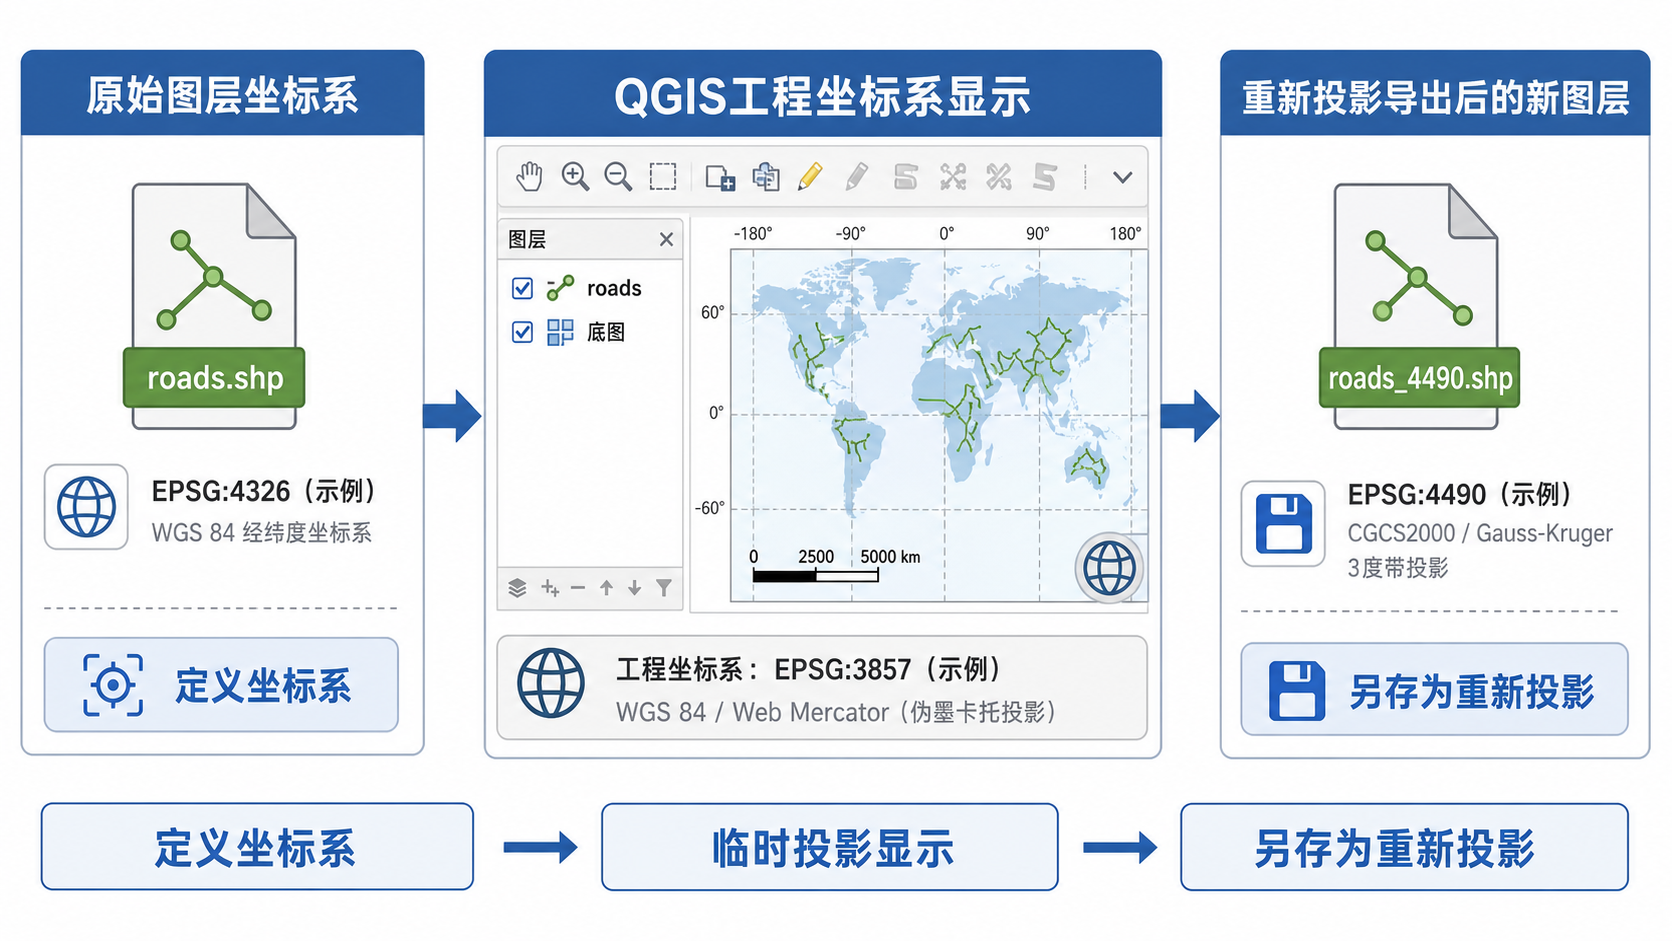Move layer down with the down arrow
The image size is (1672, 941).
point(634,588)
